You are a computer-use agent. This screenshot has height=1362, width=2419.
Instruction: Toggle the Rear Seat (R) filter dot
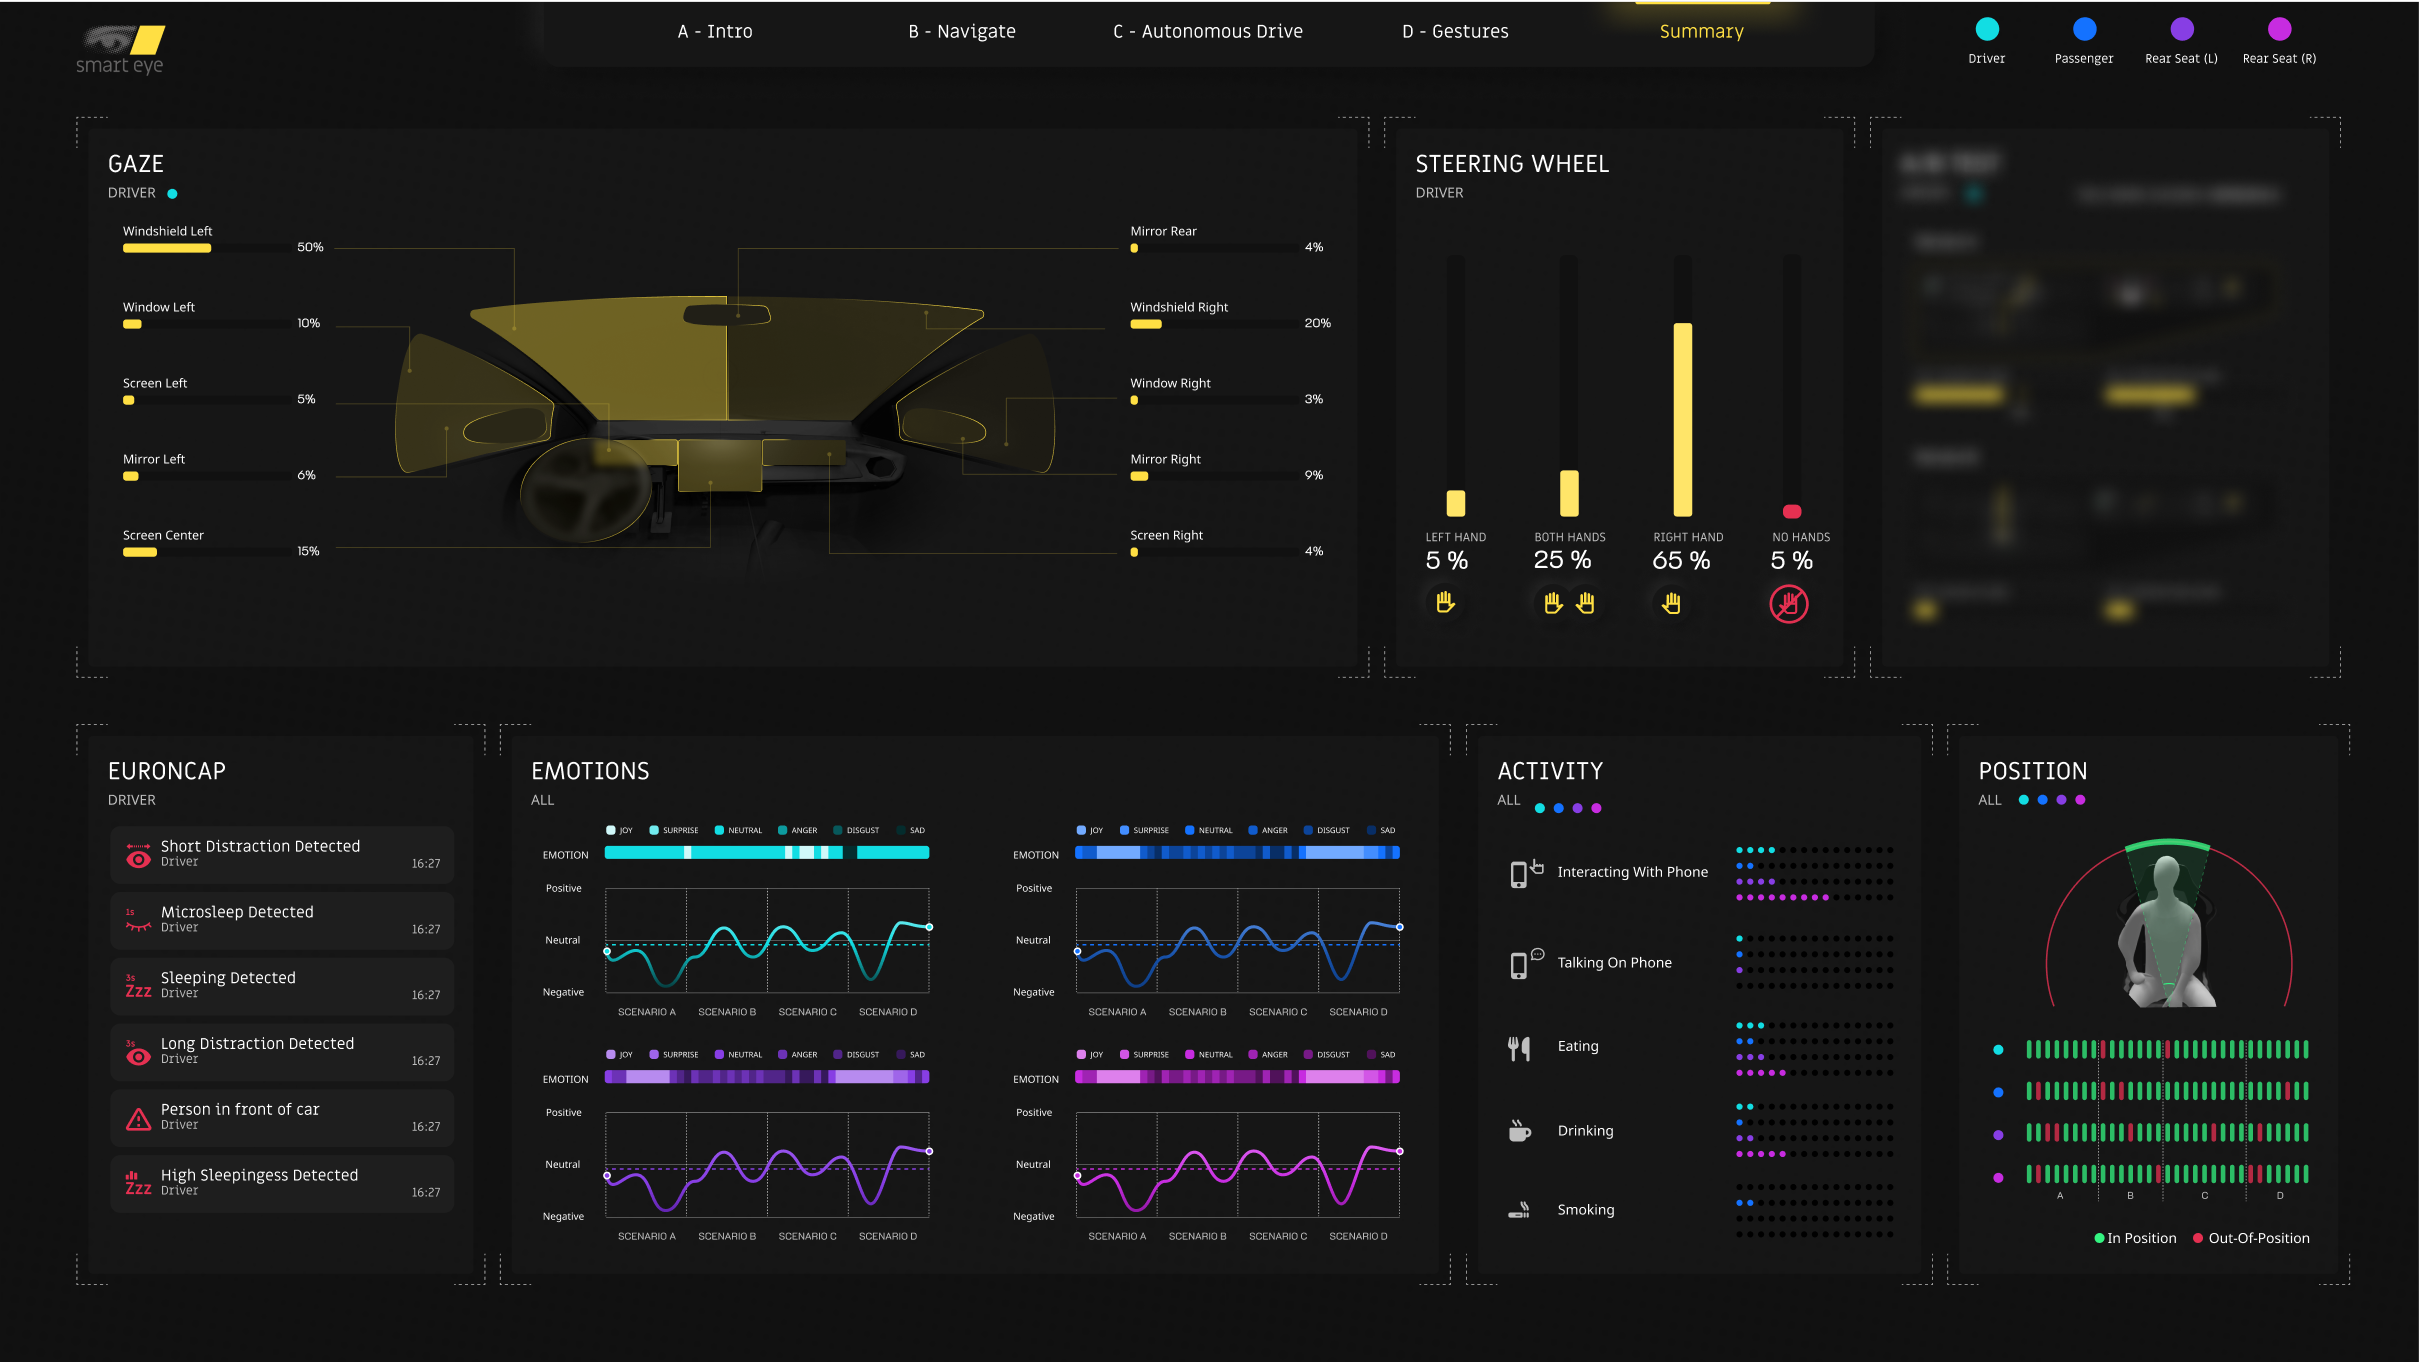click(x=2278, y=29)
